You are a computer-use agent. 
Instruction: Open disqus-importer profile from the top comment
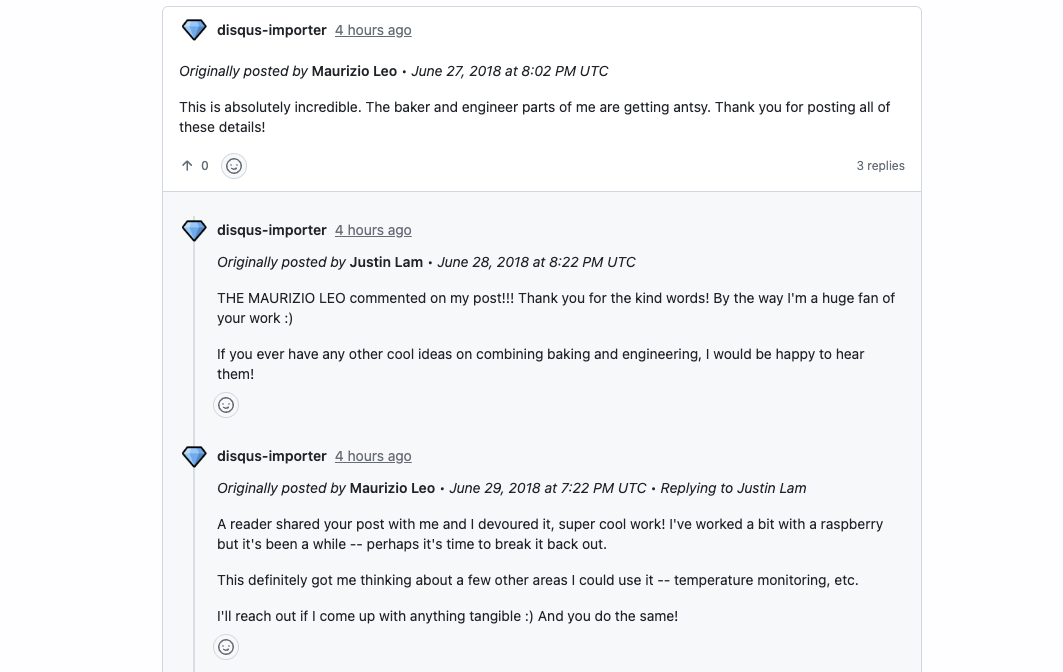[272, 30]
